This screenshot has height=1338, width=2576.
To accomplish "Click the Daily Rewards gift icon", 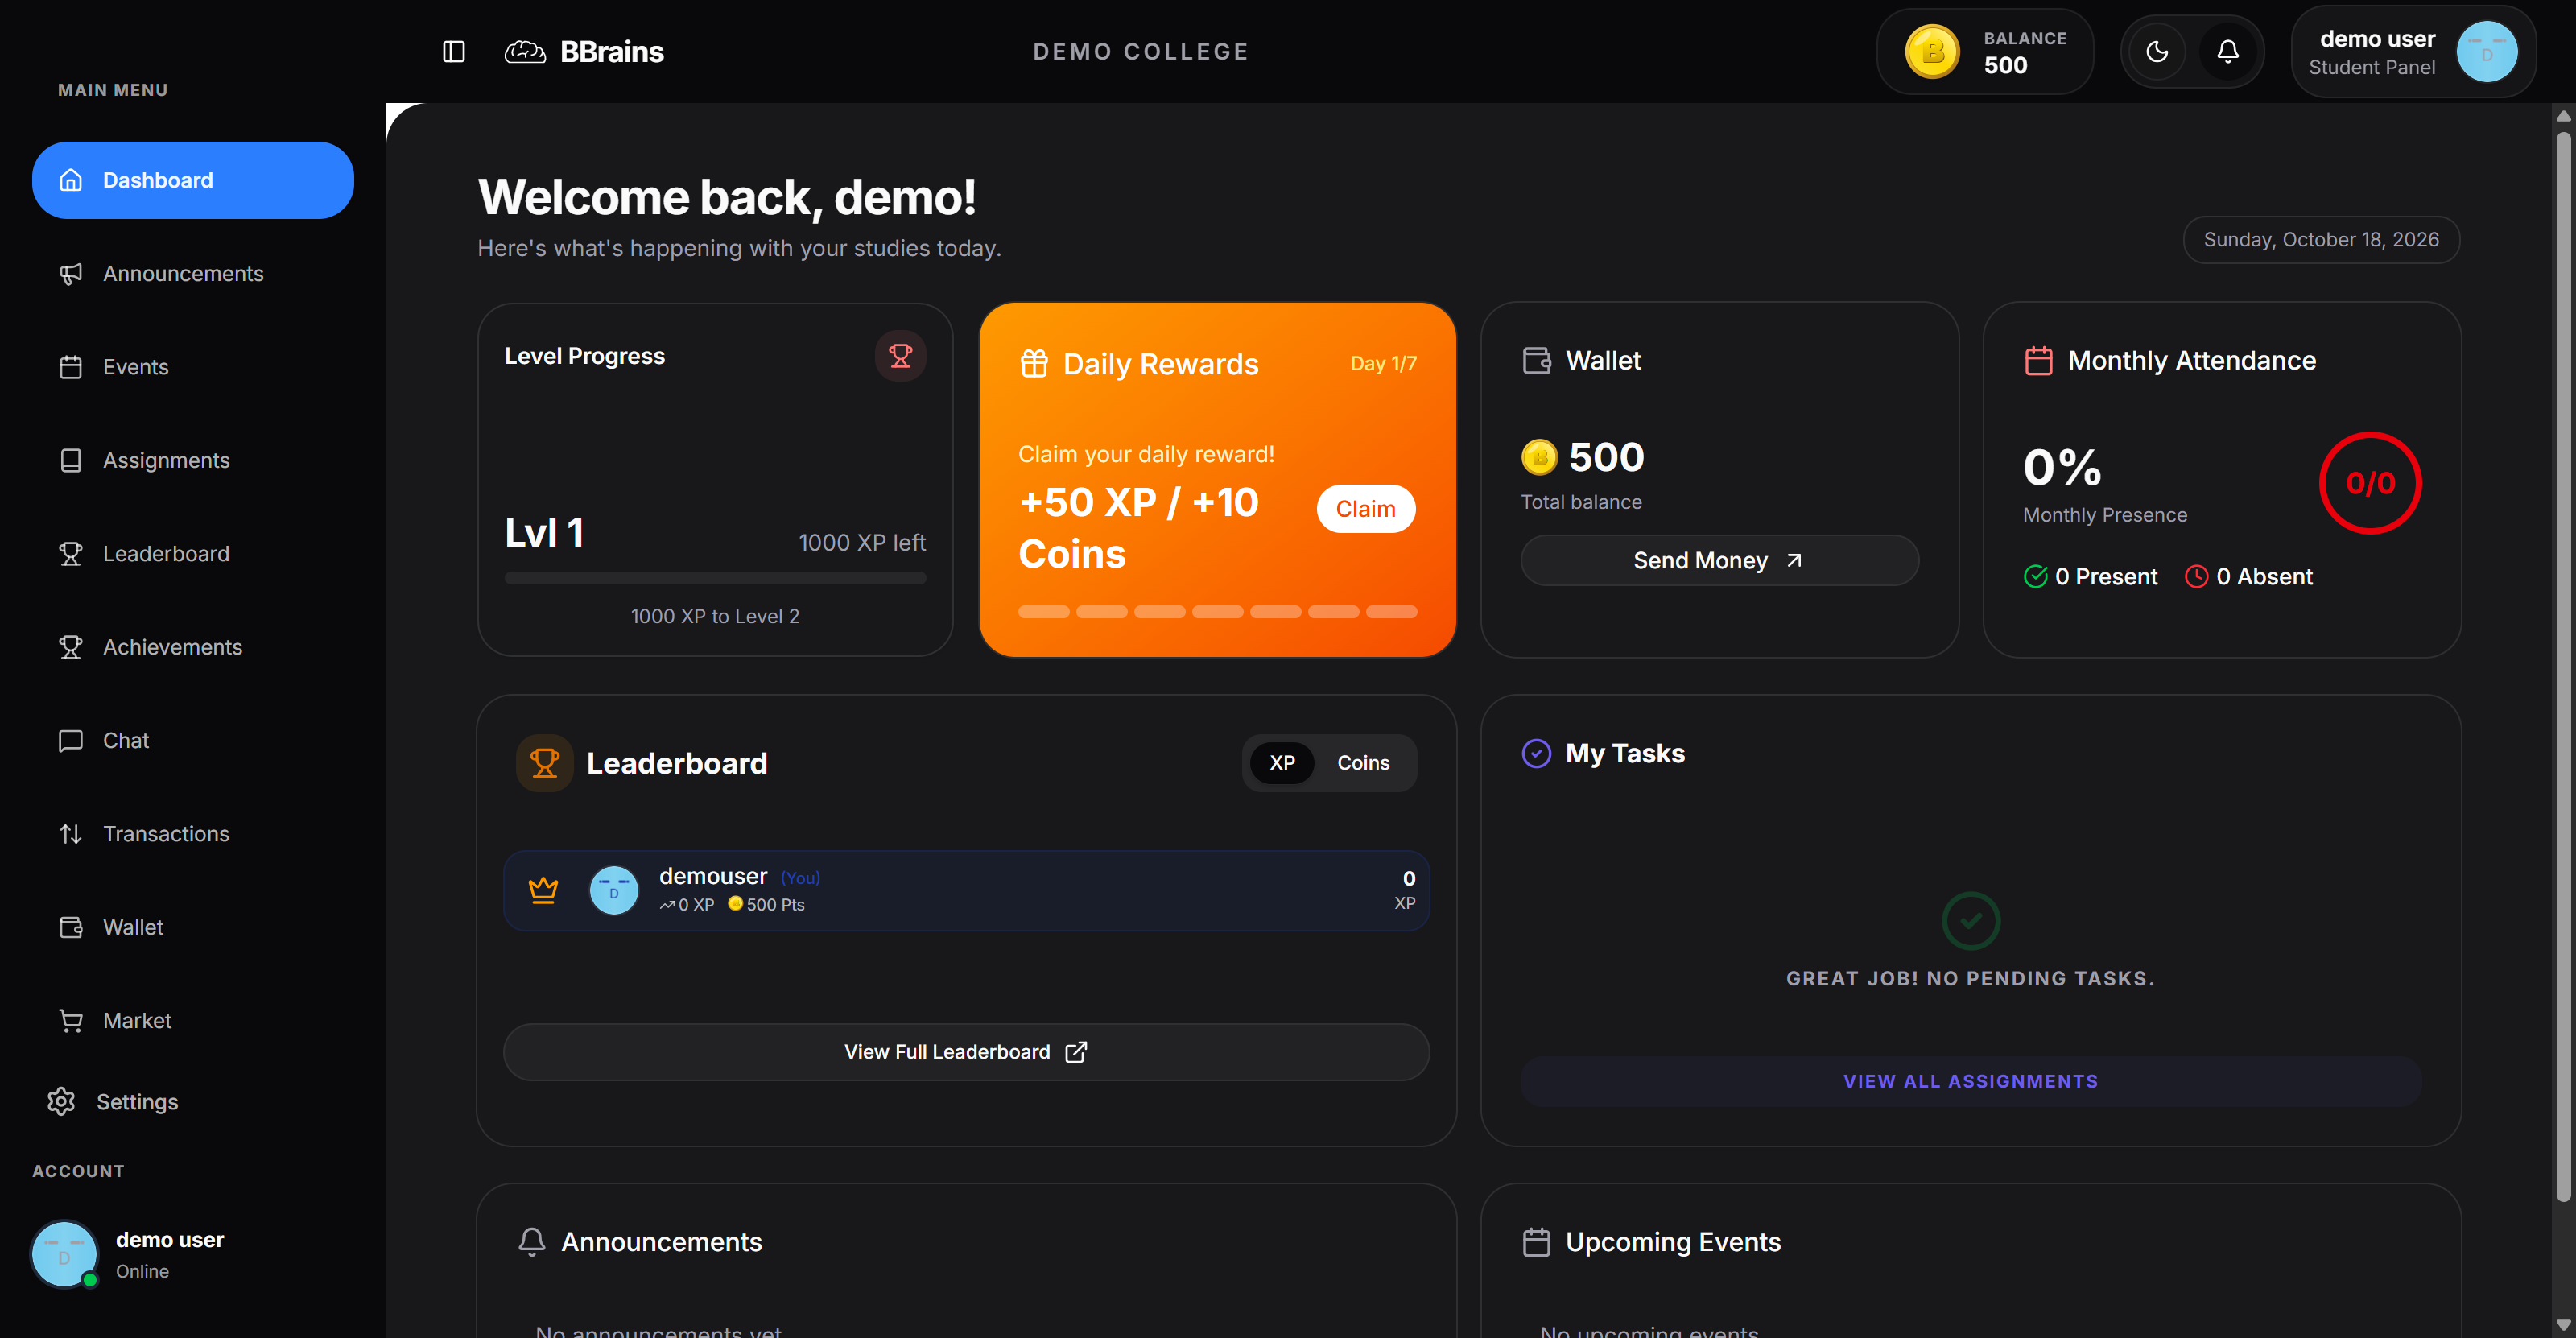I will [x=1034, y=363].
